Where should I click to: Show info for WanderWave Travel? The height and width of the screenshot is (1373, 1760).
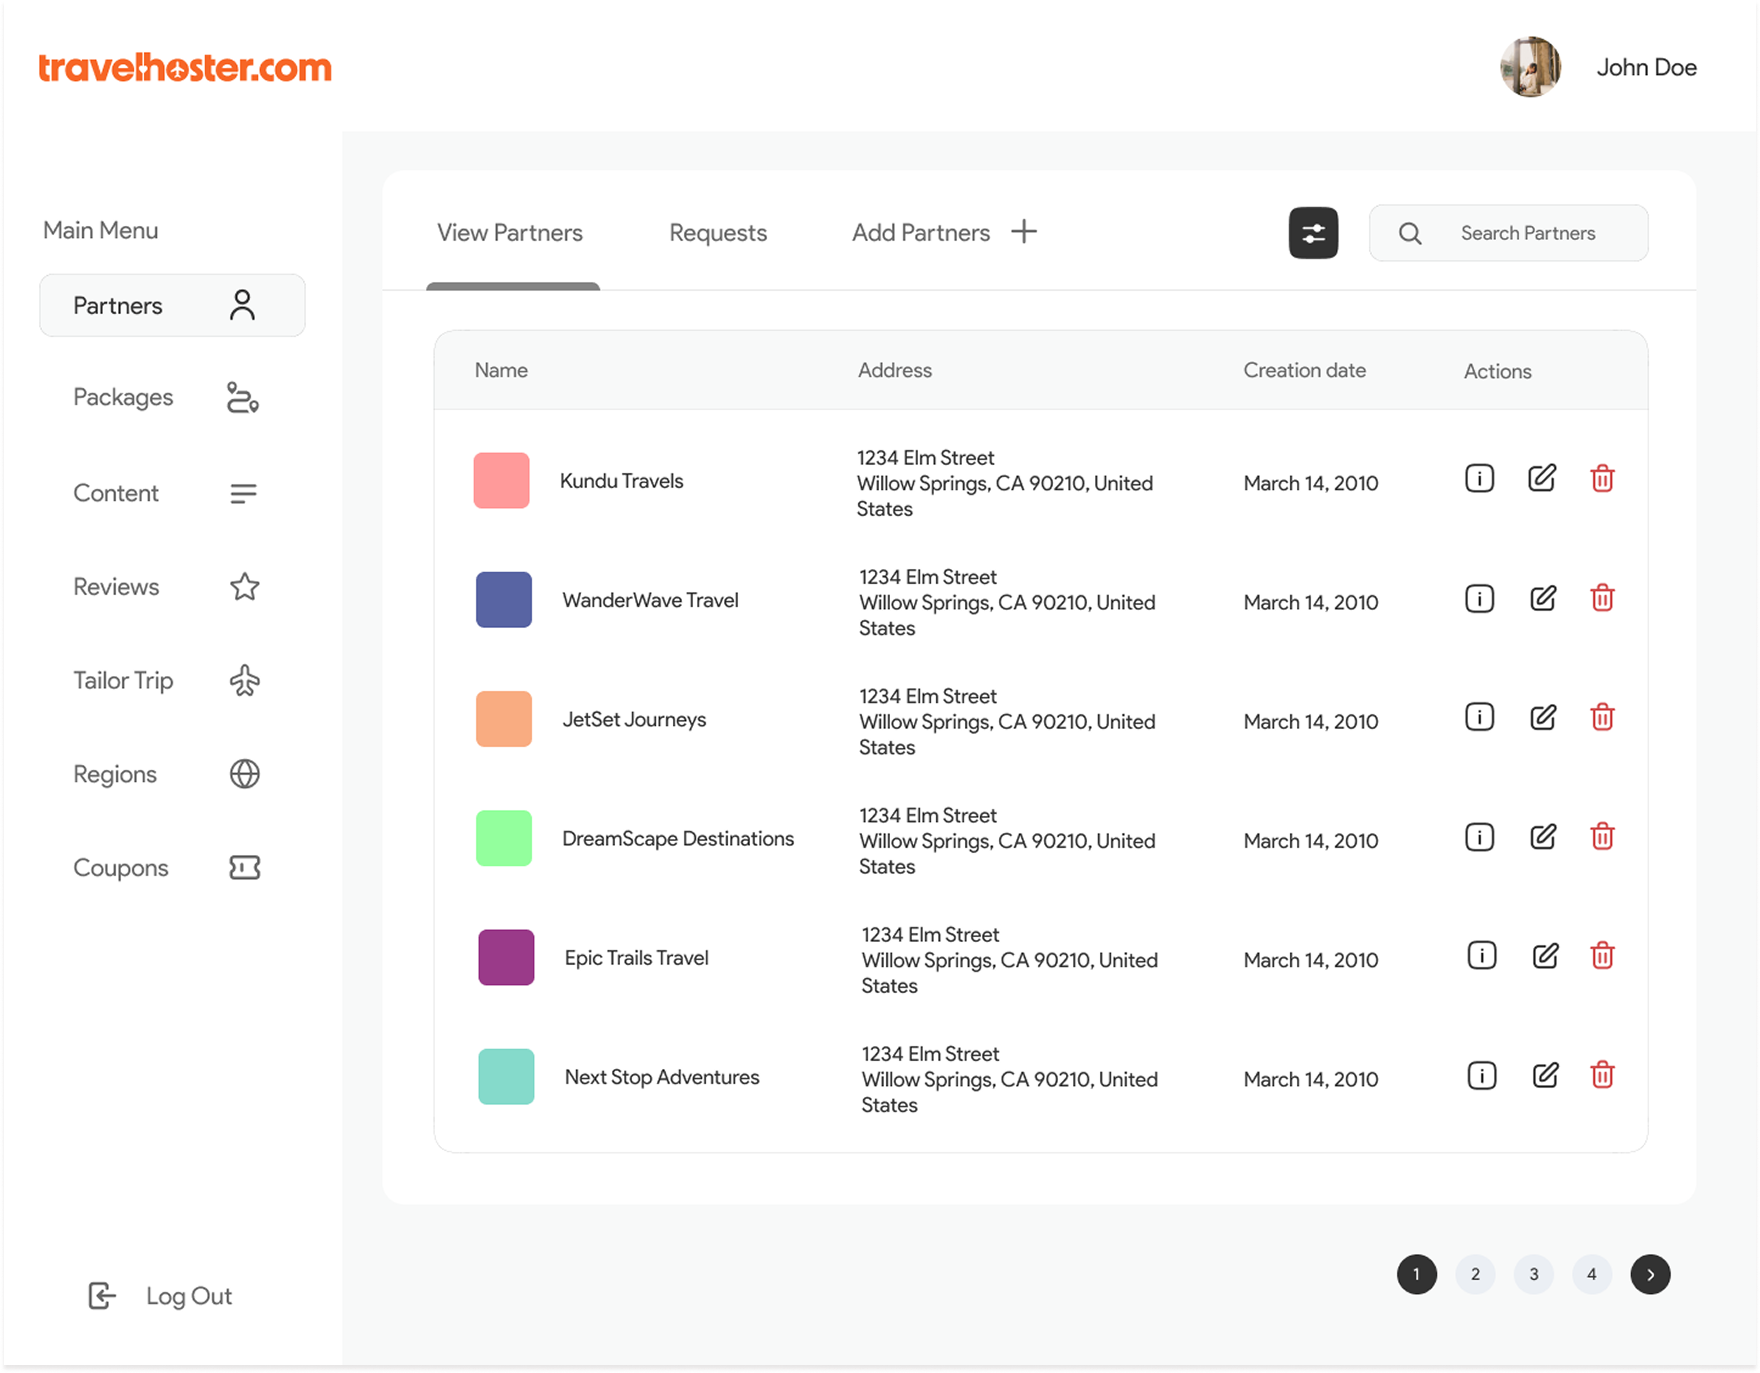tap(1479, 599)
